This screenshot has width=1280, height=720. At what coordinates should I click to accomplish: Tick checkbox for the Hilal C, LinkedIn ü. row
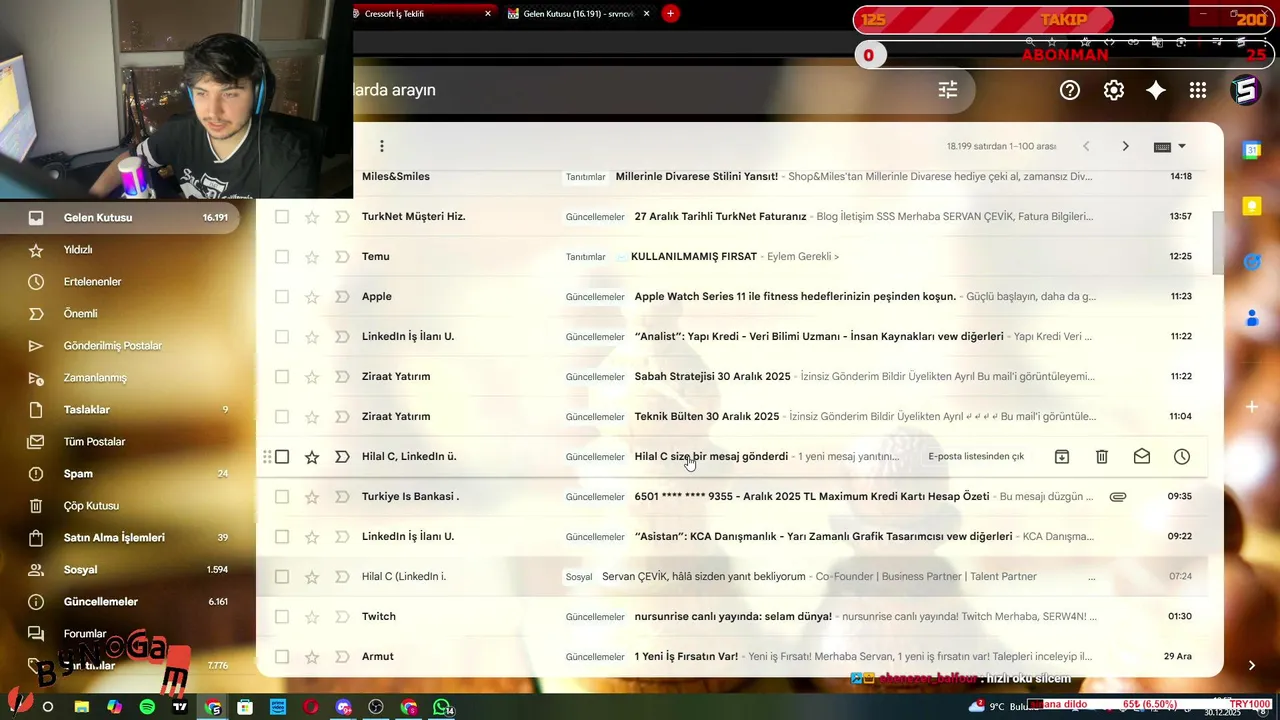point(282,457)
